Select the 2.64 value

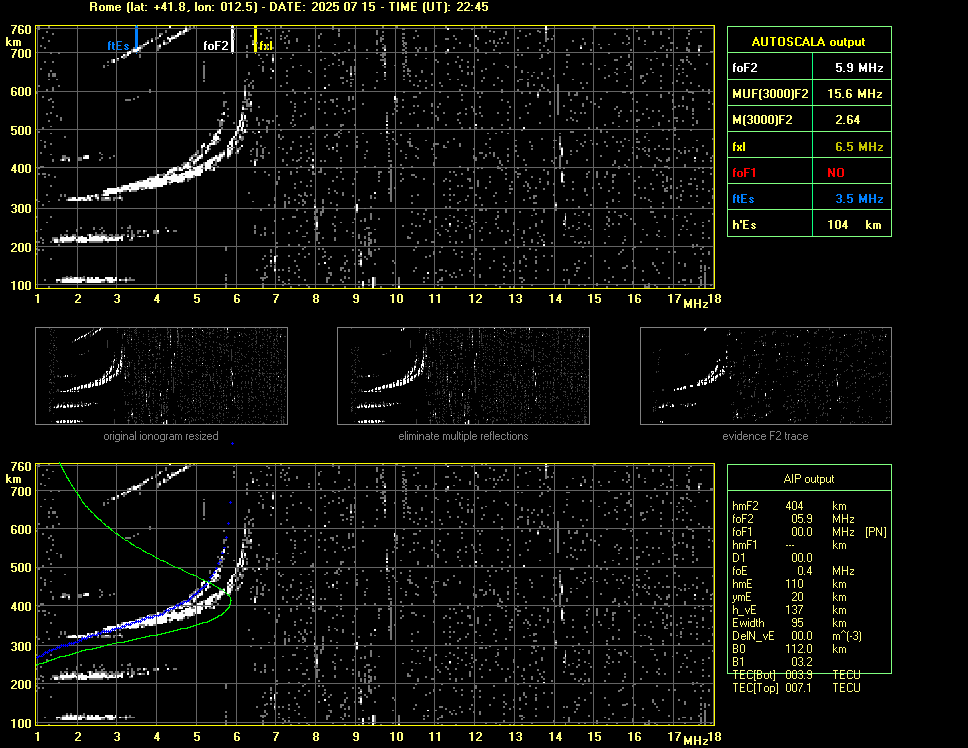[848, 120]
